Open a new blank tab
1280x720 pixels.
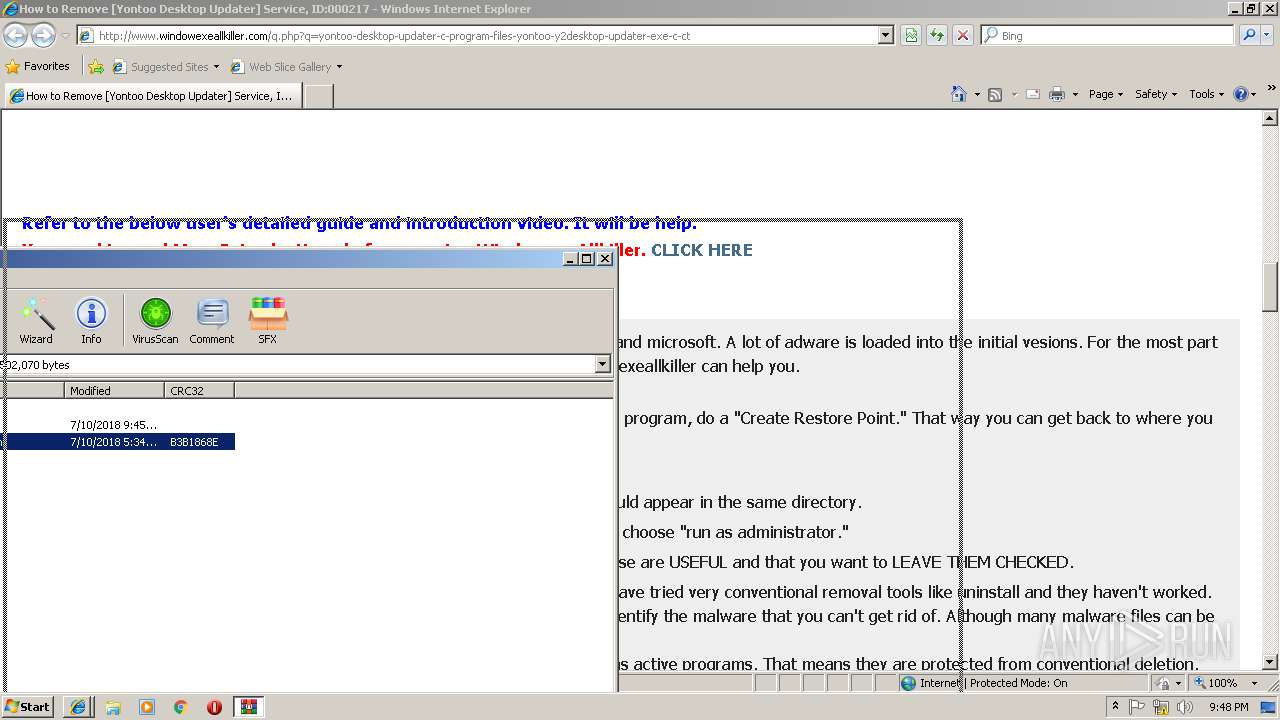pyautogui.click(x=318, y=96)
